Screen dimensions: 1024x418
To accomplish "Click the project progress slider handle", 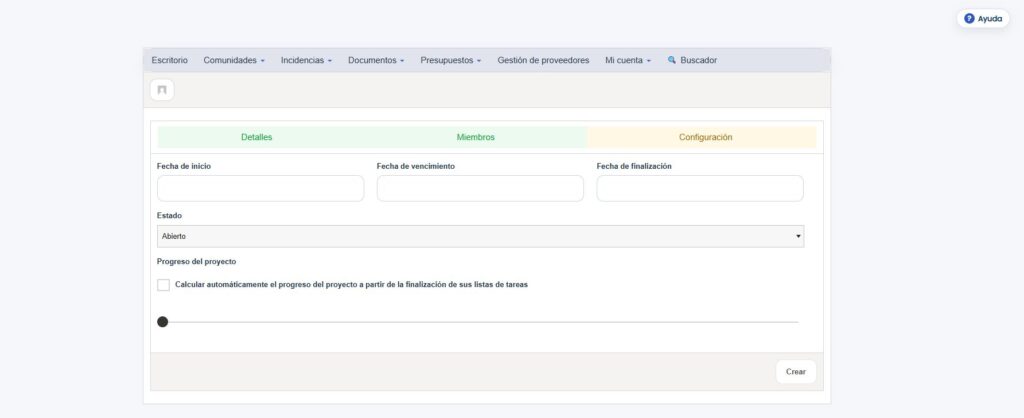I will [x=163, y=322].
